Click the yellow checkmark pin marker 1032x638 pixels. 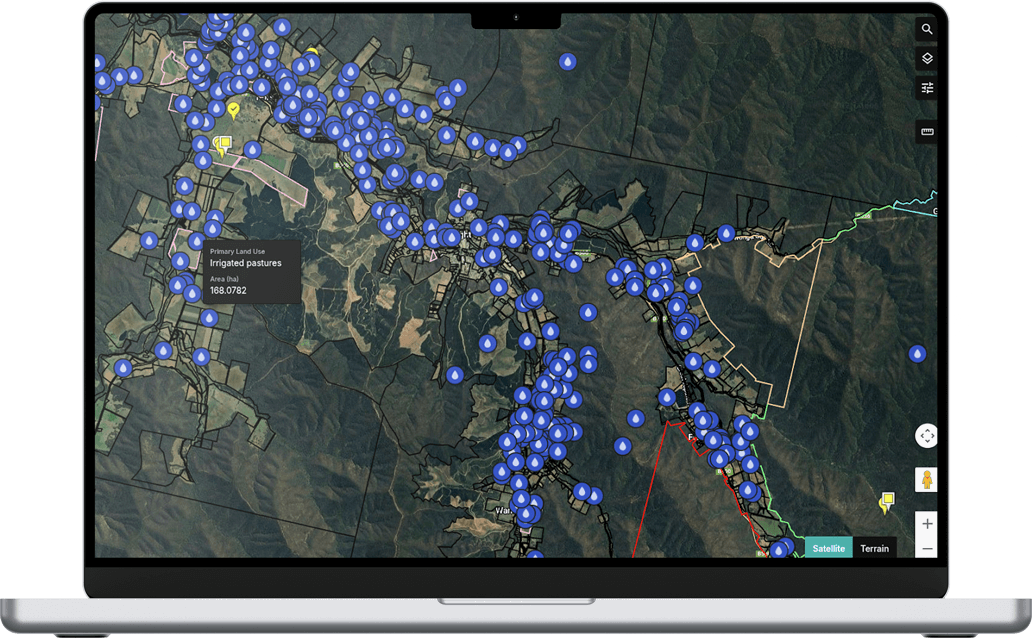[x=234, y=109]
